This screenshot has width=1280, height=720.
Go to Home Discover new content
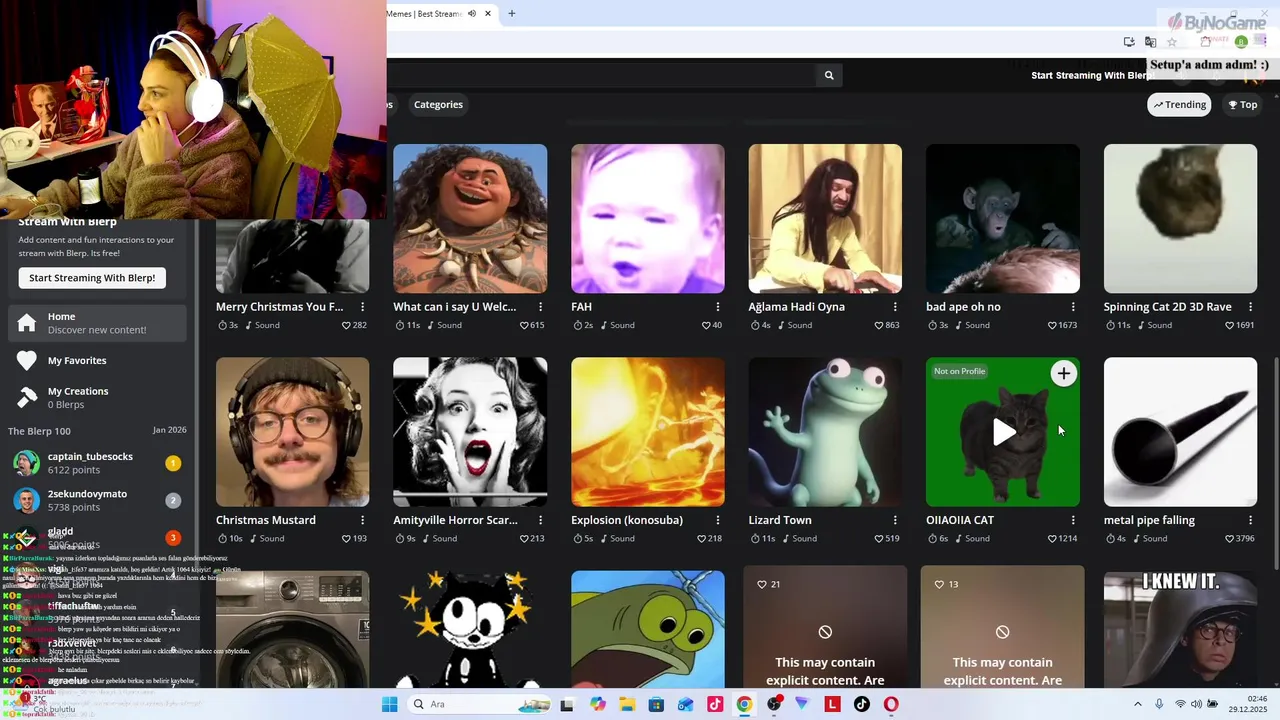tap(98, 323)
